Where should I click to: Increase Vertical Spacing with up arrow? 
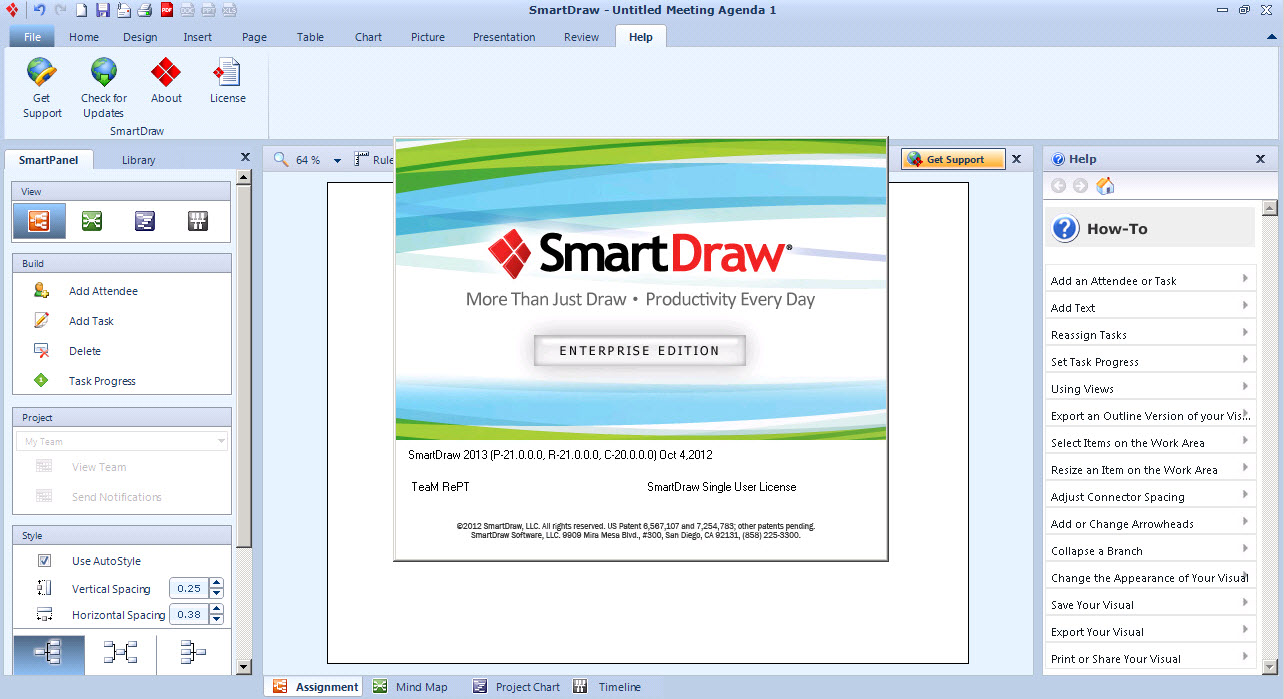coord(216,584)
